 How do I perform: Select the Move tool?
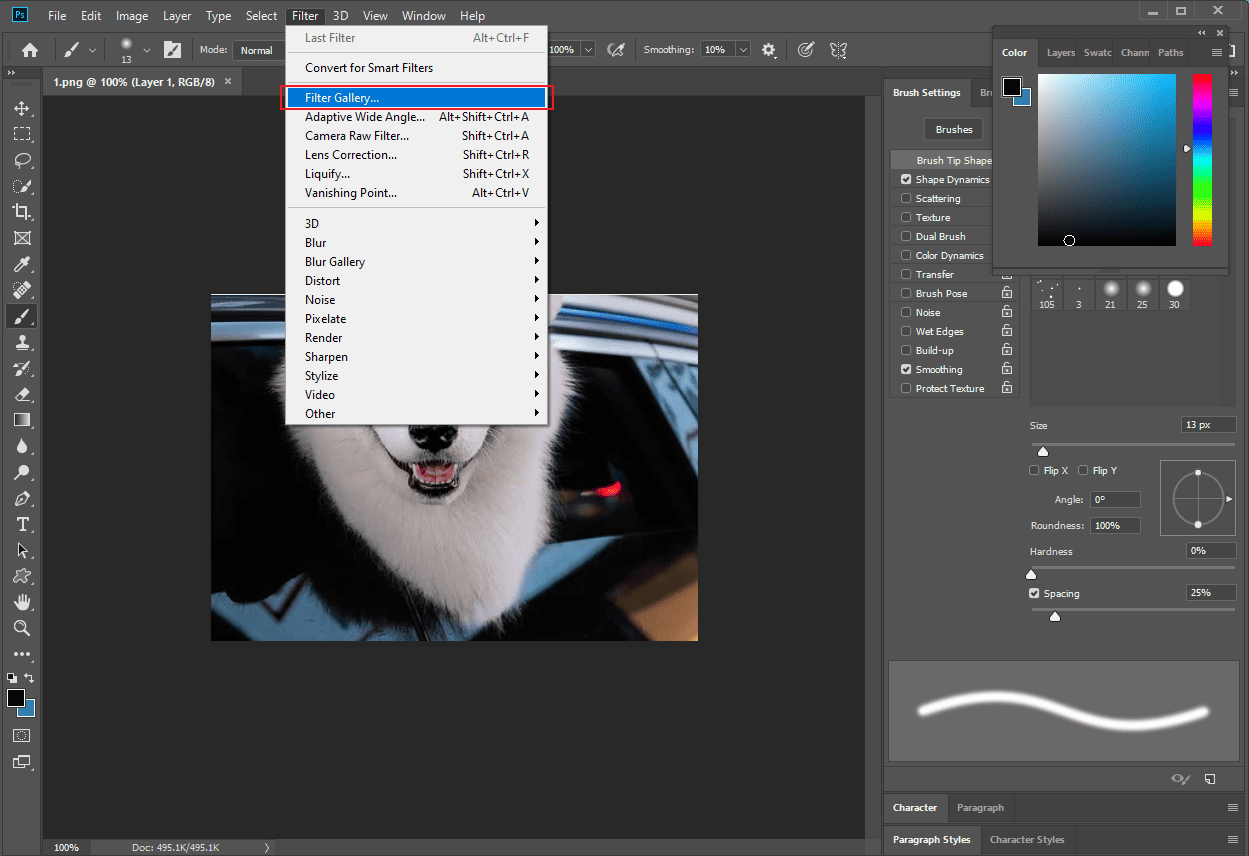(22, 108)
